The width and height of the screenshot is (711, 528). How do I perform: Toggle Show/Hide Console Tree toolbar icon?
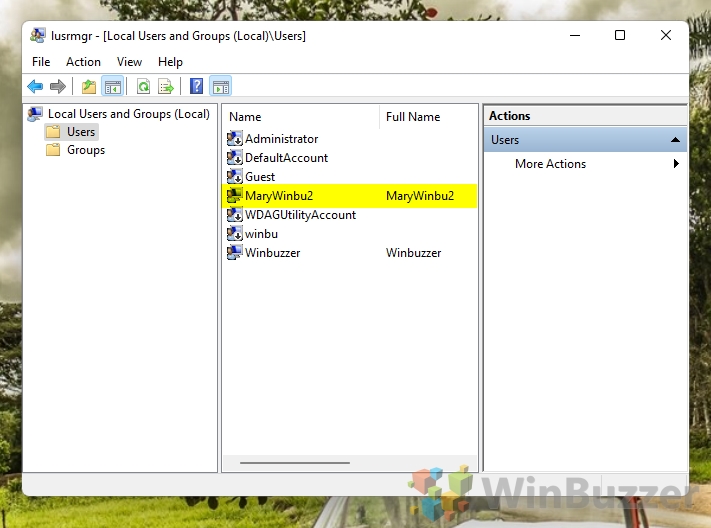pos(112,86)
